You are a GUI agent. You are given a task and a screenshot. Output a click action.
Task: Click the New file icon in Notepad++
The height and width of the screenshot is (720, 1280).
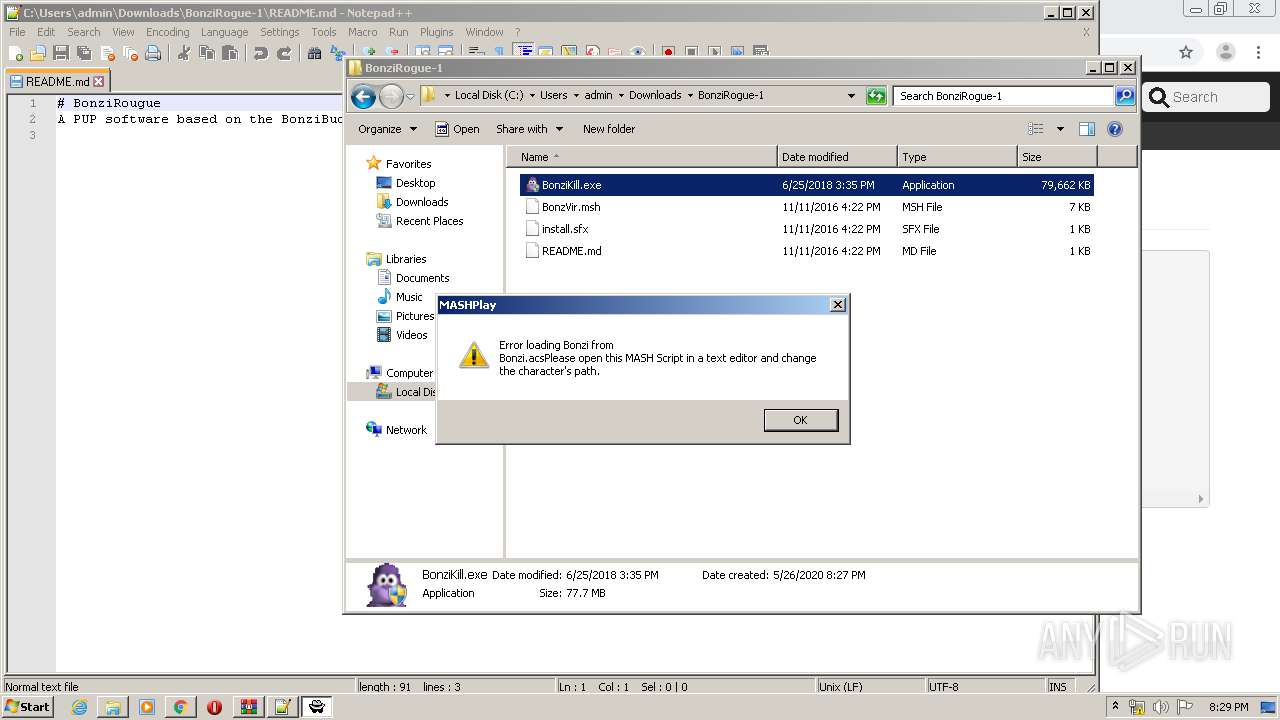coord(16,53)
